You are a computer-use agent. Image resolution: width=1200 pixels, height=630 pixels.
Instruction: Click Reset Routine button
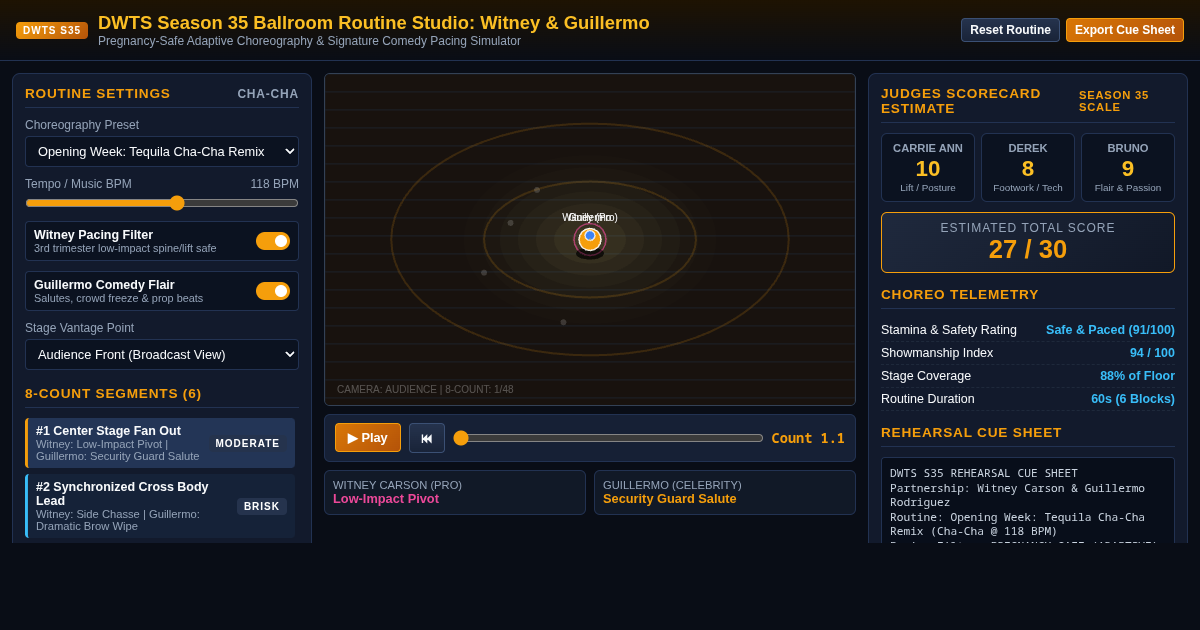1010,30
